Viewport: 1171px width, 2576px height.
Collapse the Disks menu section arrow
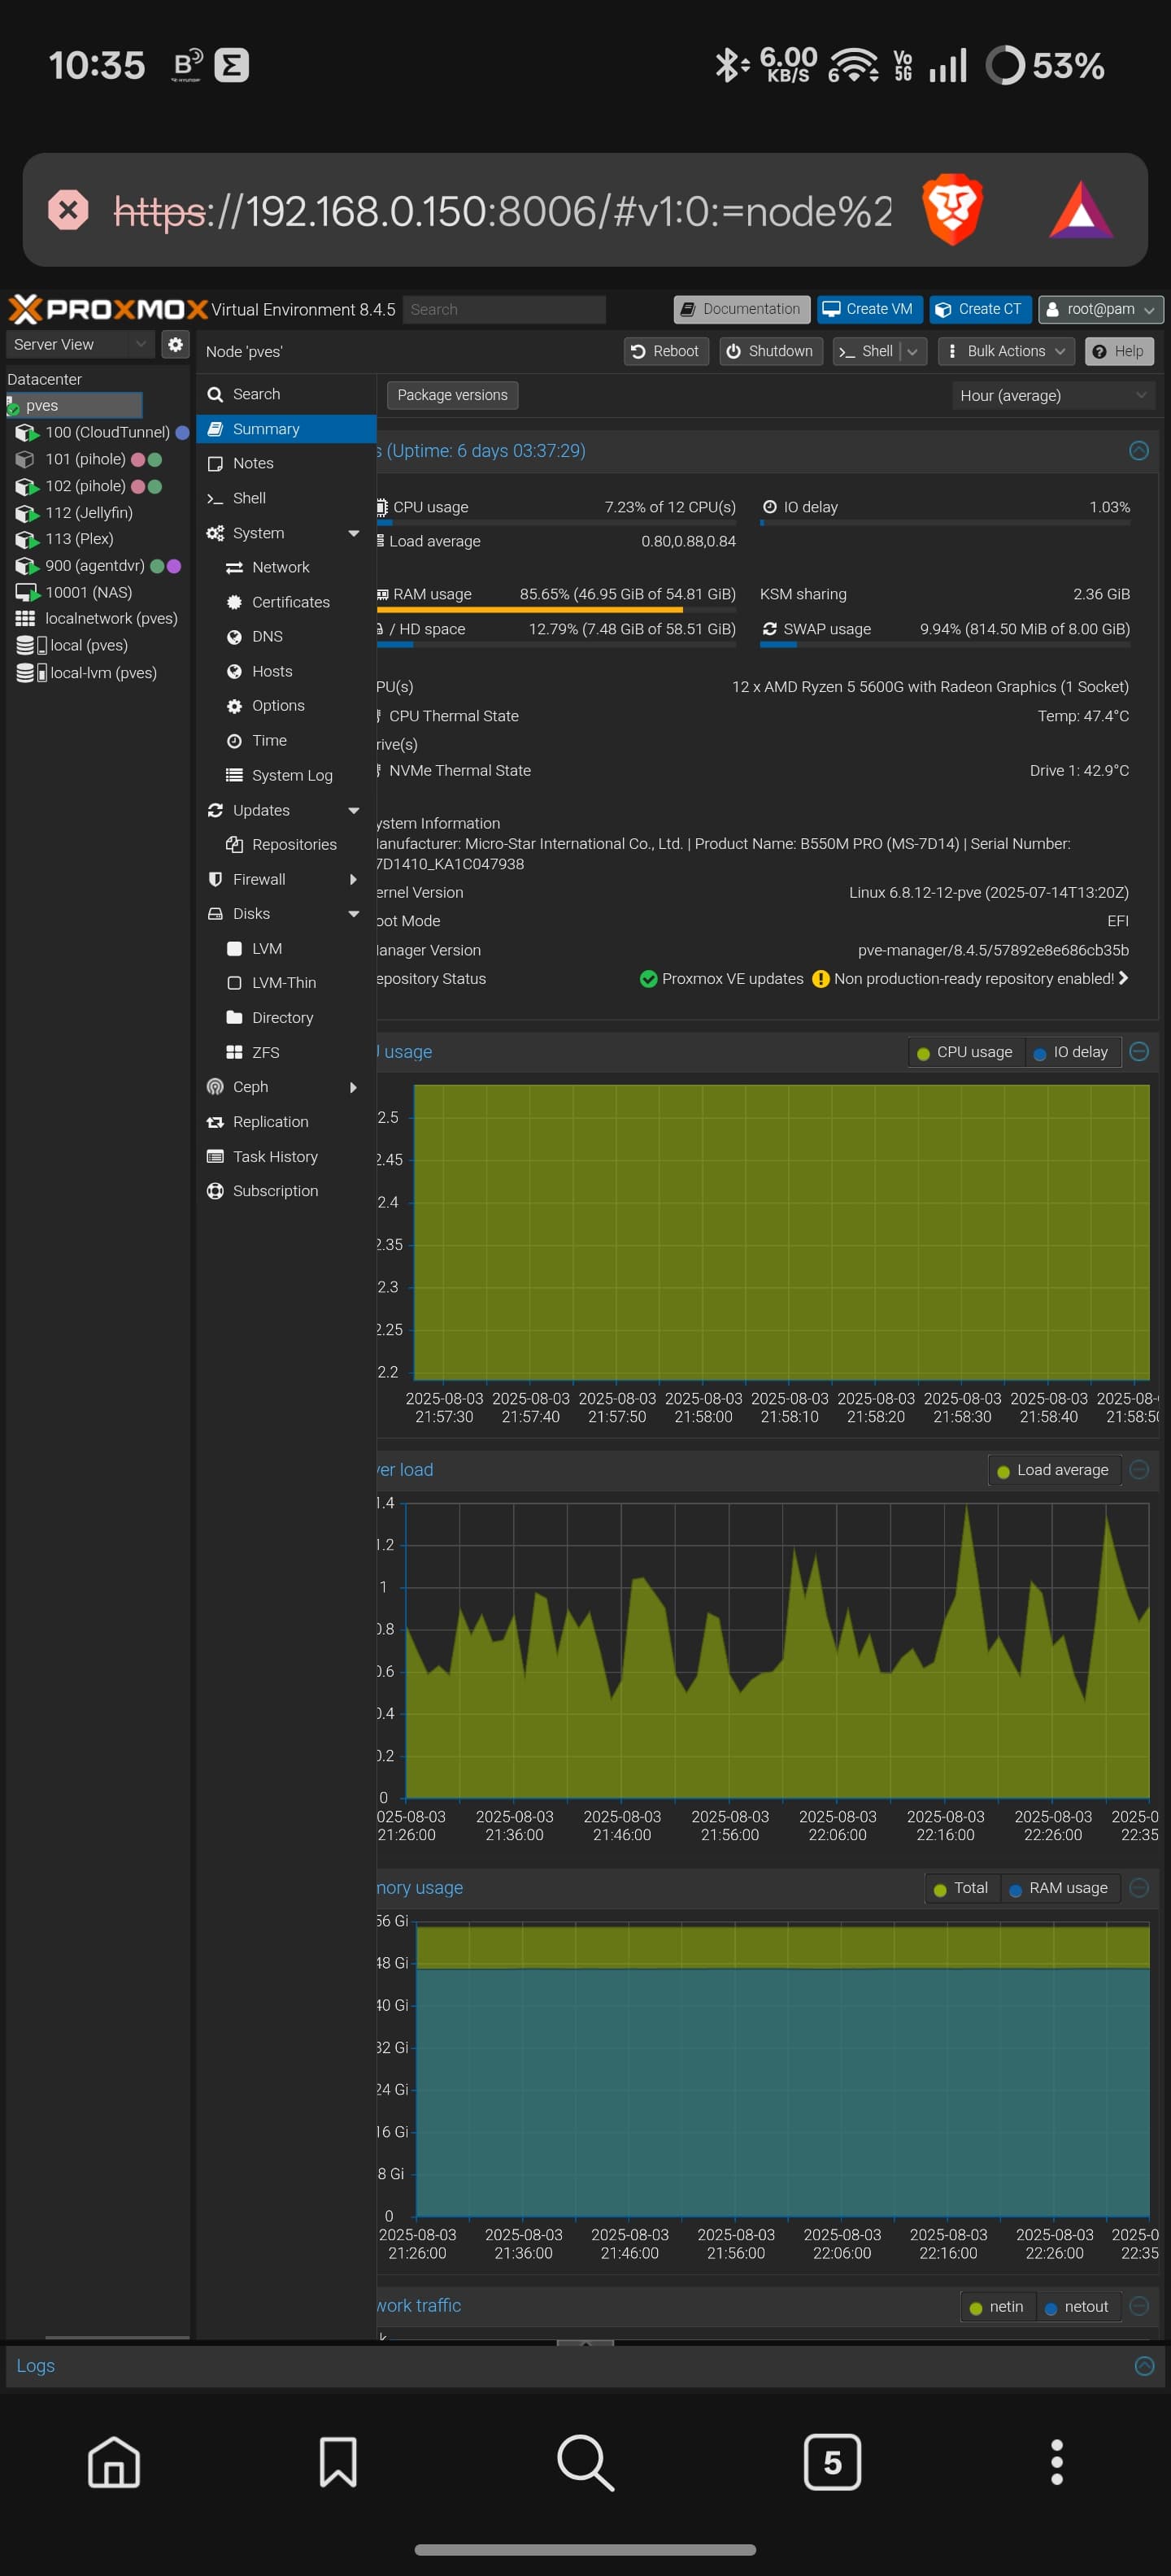point(353,914)
